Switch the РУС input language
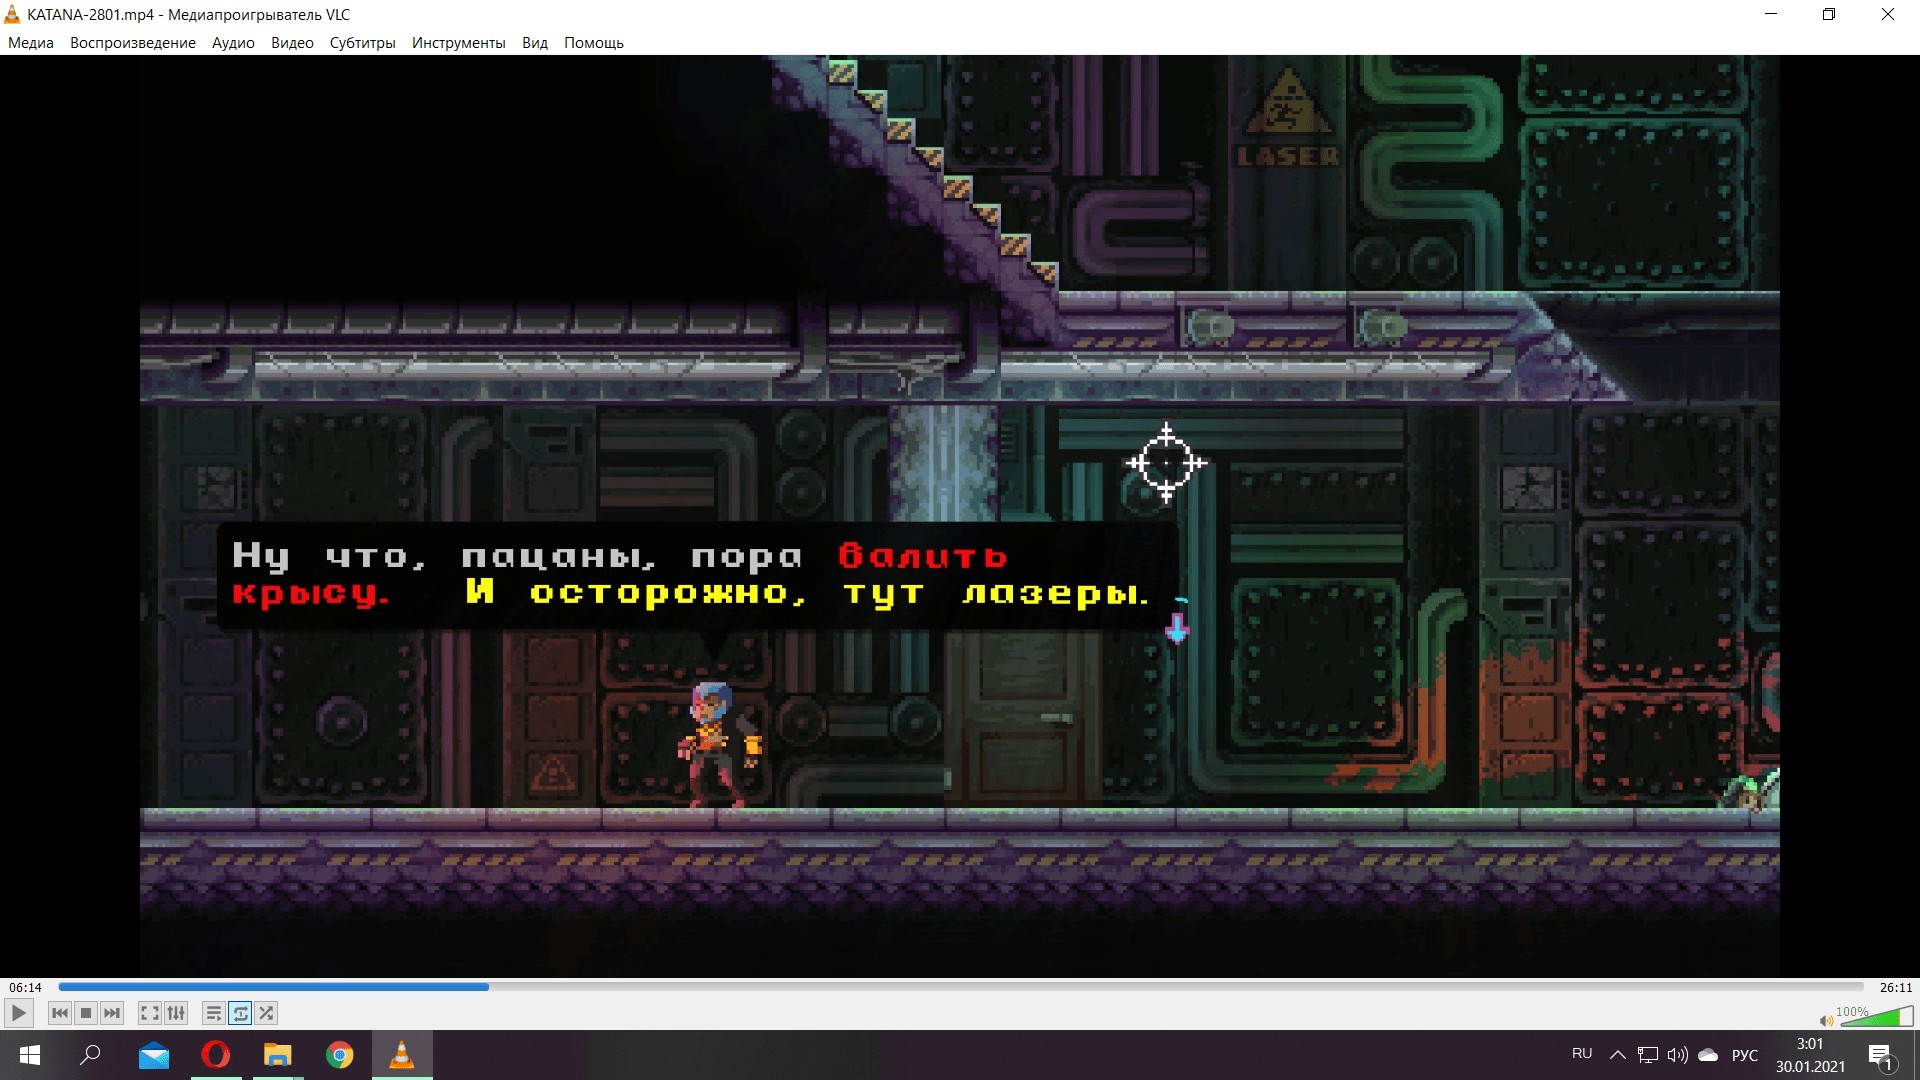Viewport: 1920px width, 1080px height. [1745, 1055]
